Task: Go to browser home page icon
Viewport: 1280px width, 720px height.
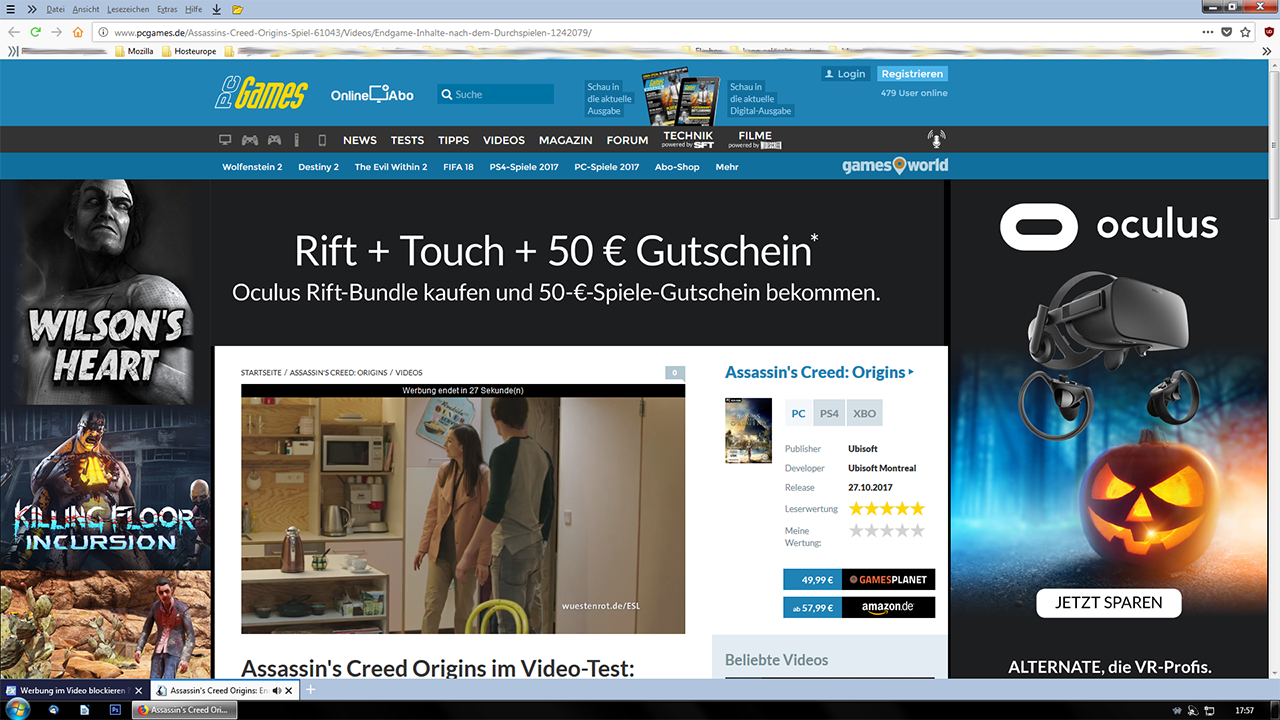Action: point(78,32)
